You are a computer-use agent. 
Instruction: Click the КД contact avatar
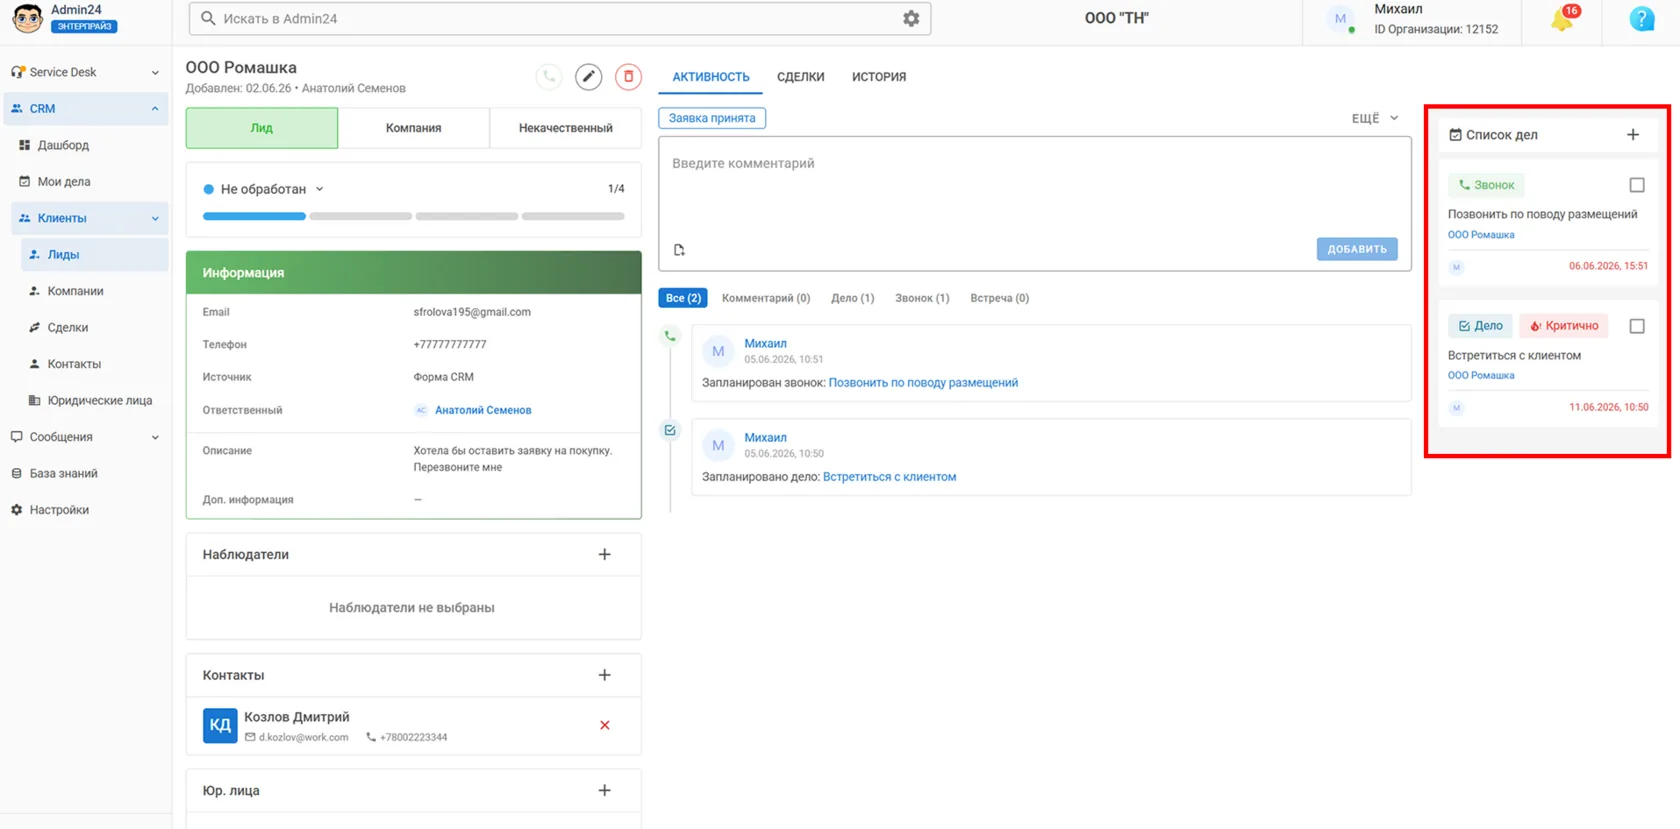tap(220, 725)
